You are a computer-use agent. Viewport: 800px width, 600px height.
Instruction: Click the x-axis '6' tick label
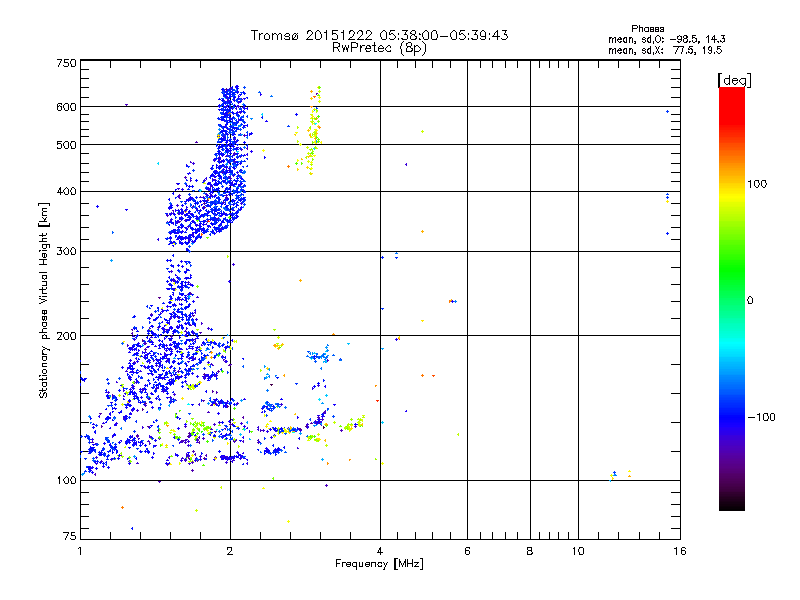pyautogui.click(x=467, y=551)
